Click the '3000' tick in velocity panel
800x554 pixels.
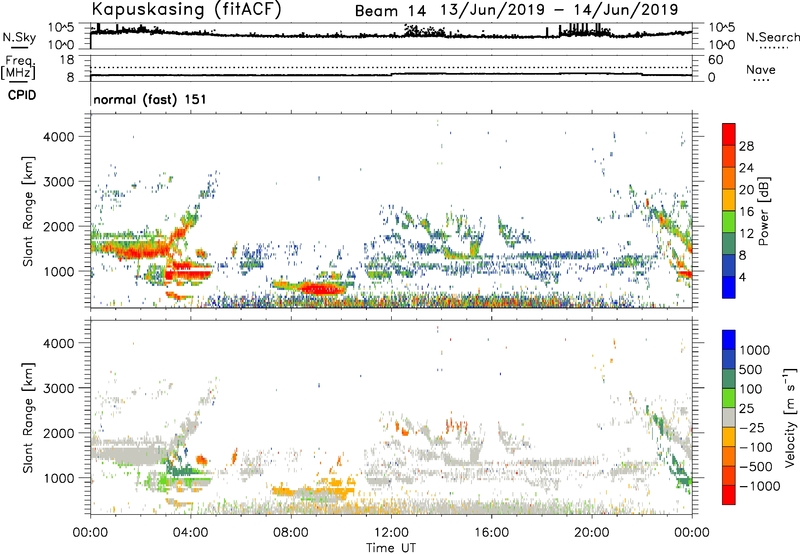(58, 388)
